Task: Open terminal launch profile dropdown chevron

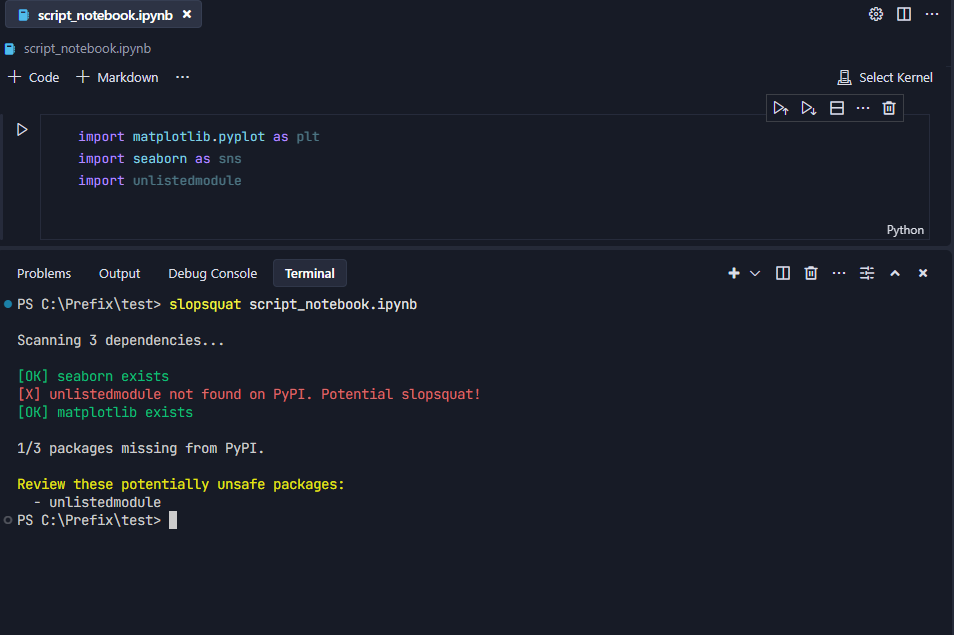Action: (x=754, y=273)
